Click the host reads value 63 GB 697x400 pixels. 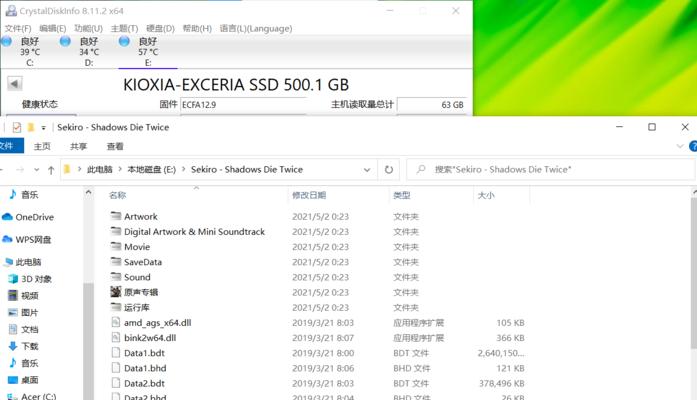[x=432, y=105]
